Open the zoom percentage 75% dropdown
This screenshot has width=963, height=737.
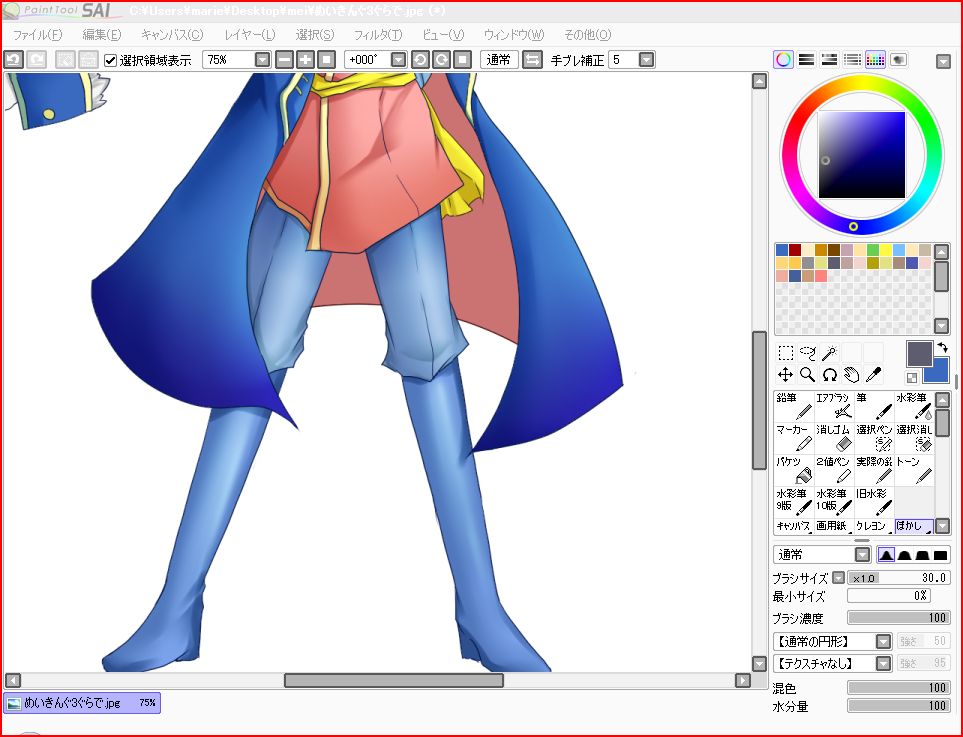[x=262, y=60]
